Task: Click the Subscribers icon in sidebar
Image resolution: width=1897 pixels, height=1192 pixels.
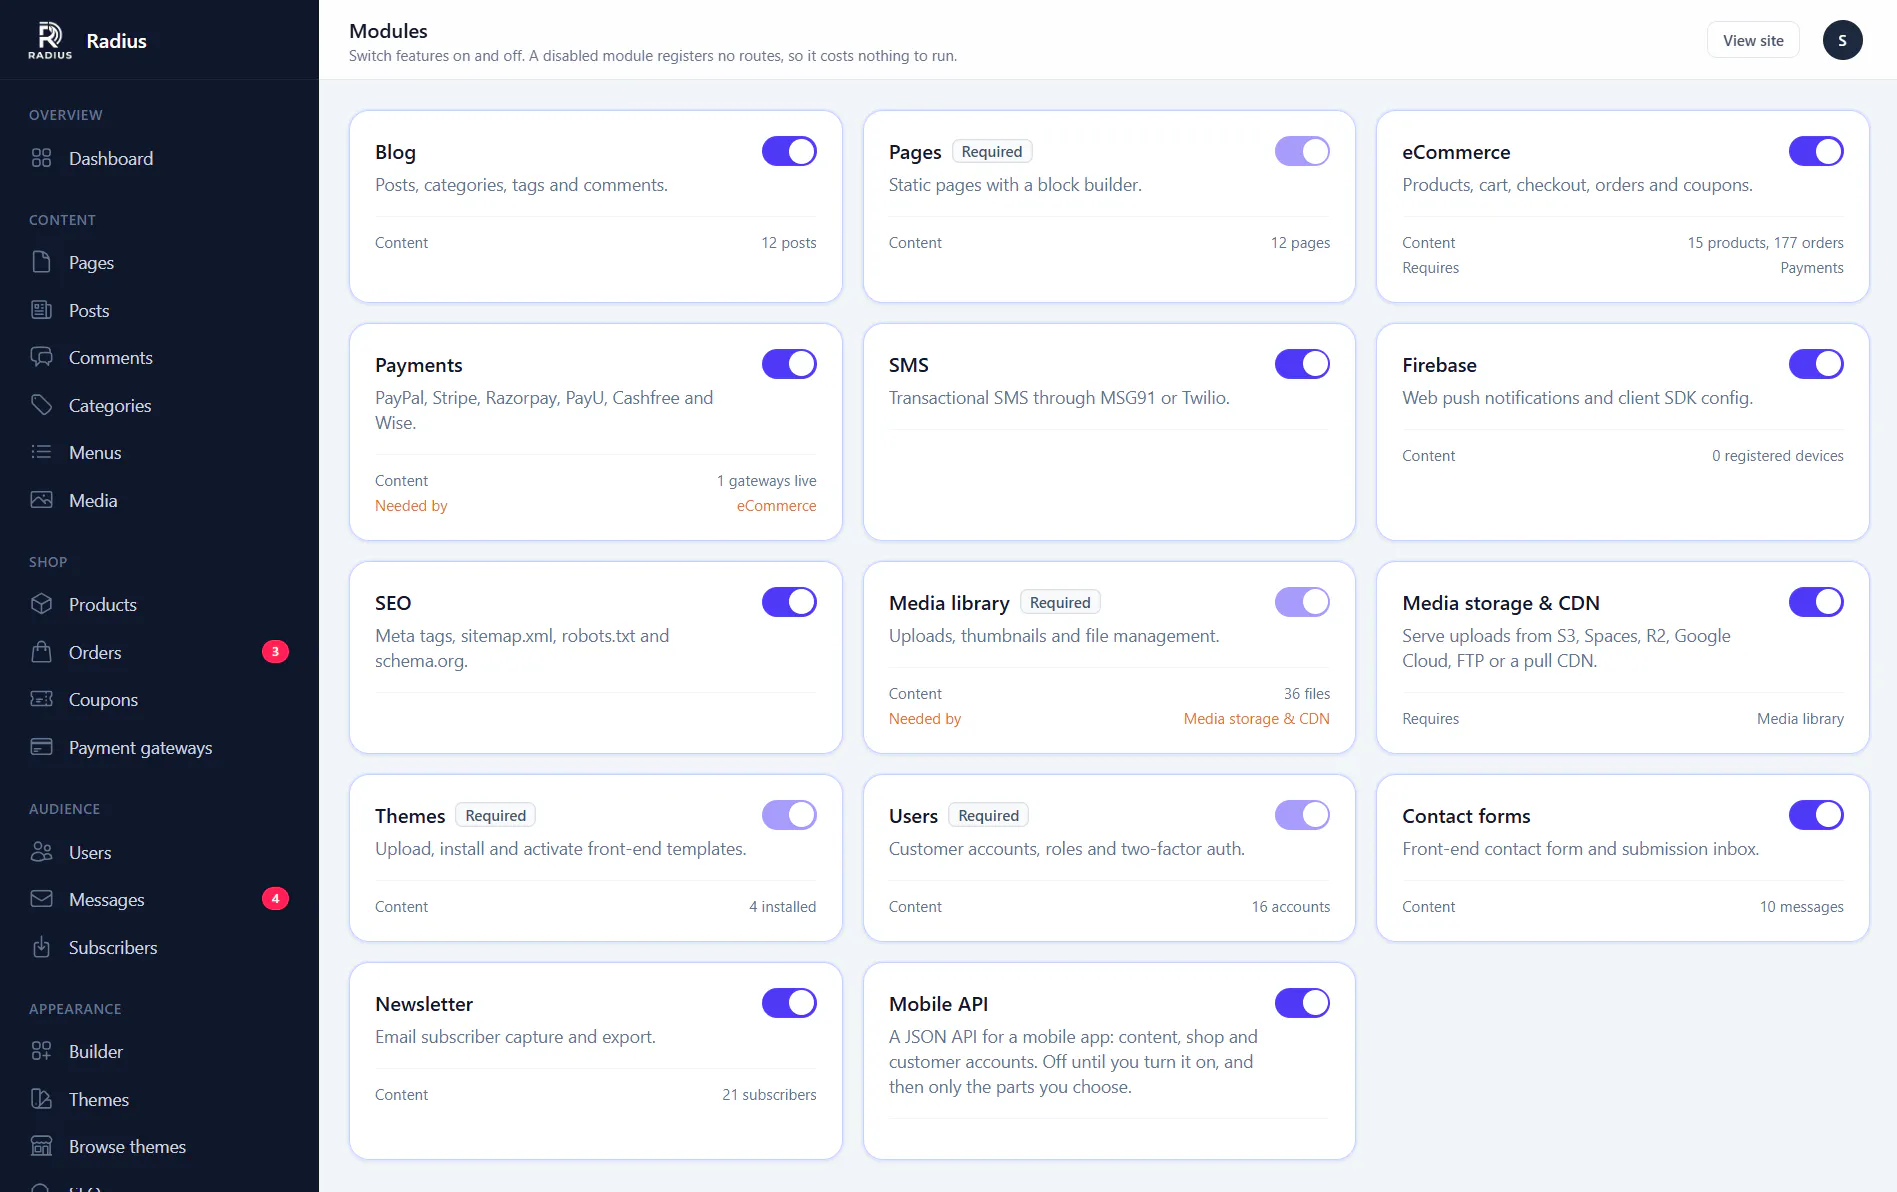Action: tap(41, 947)
